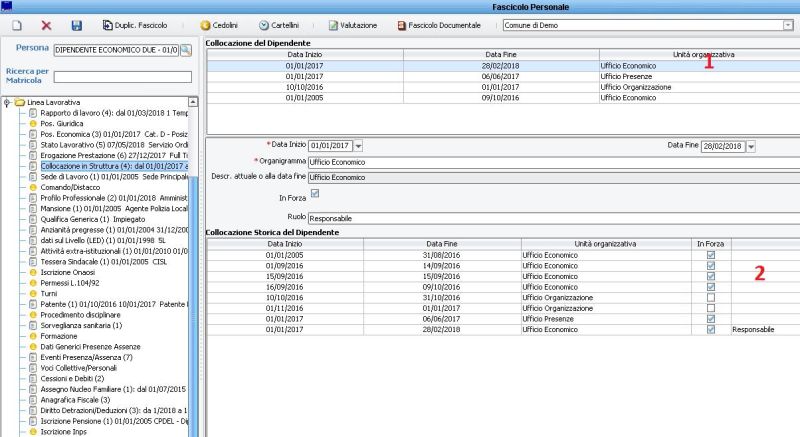Toggle In Forza checkbox for 10/10/2016 historical row

(x=711, y=298)
